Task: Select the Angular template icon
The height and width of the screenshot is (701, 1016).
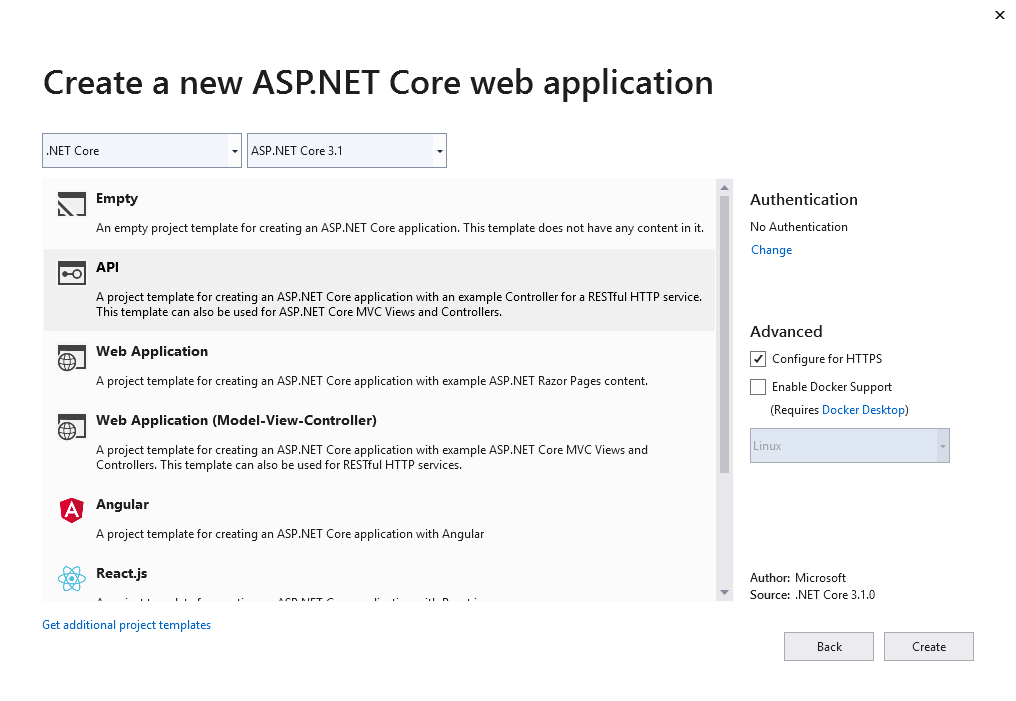Action: (71, 510)
